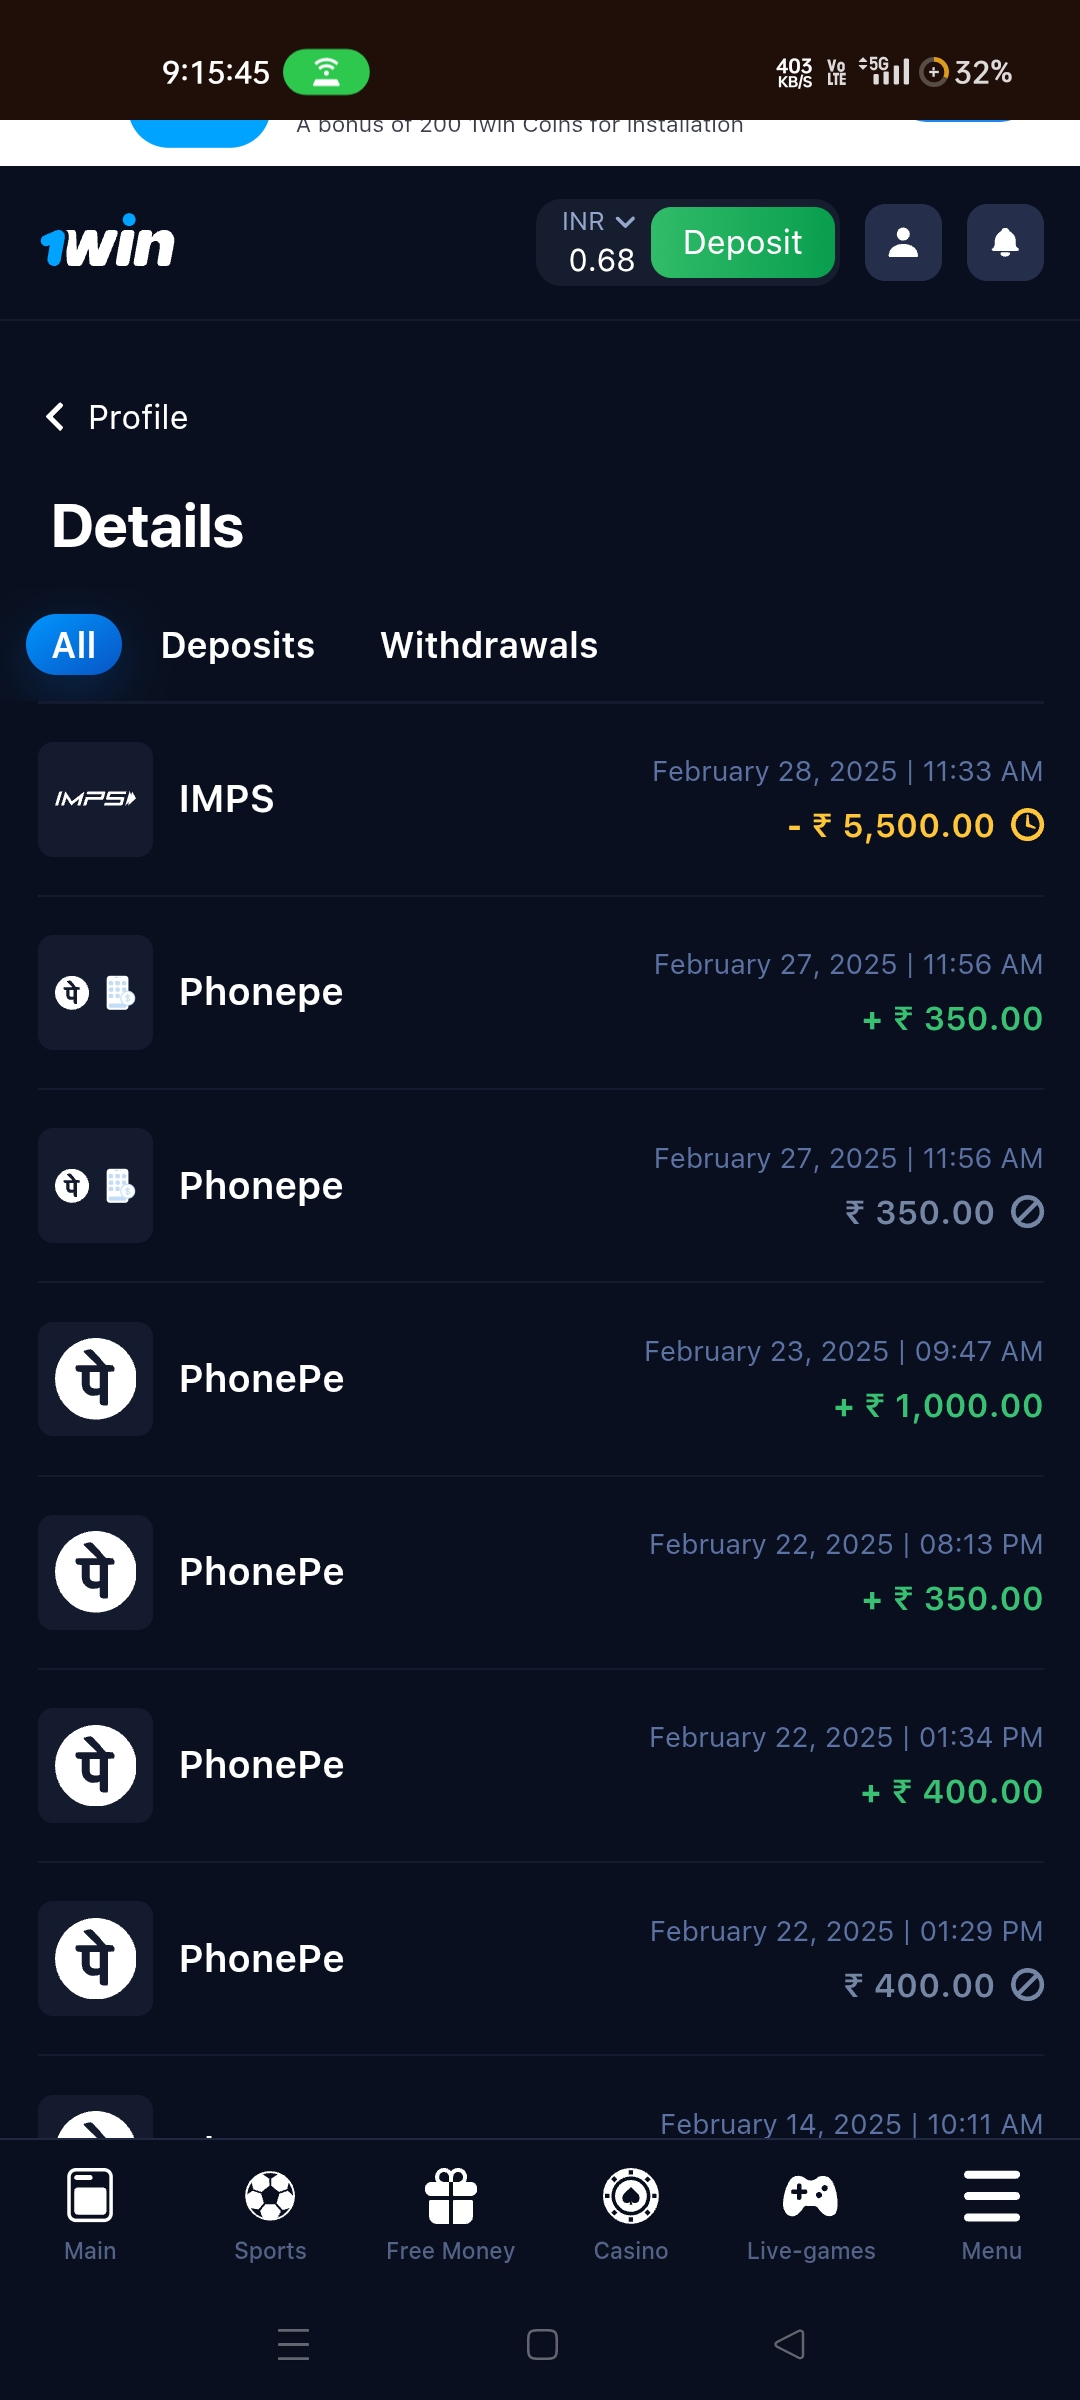This screenshot has height=2400, width=1080.
Task: Open the ₹1,000.00 PhonePe deposit entry
Action: coord(540,1379)
